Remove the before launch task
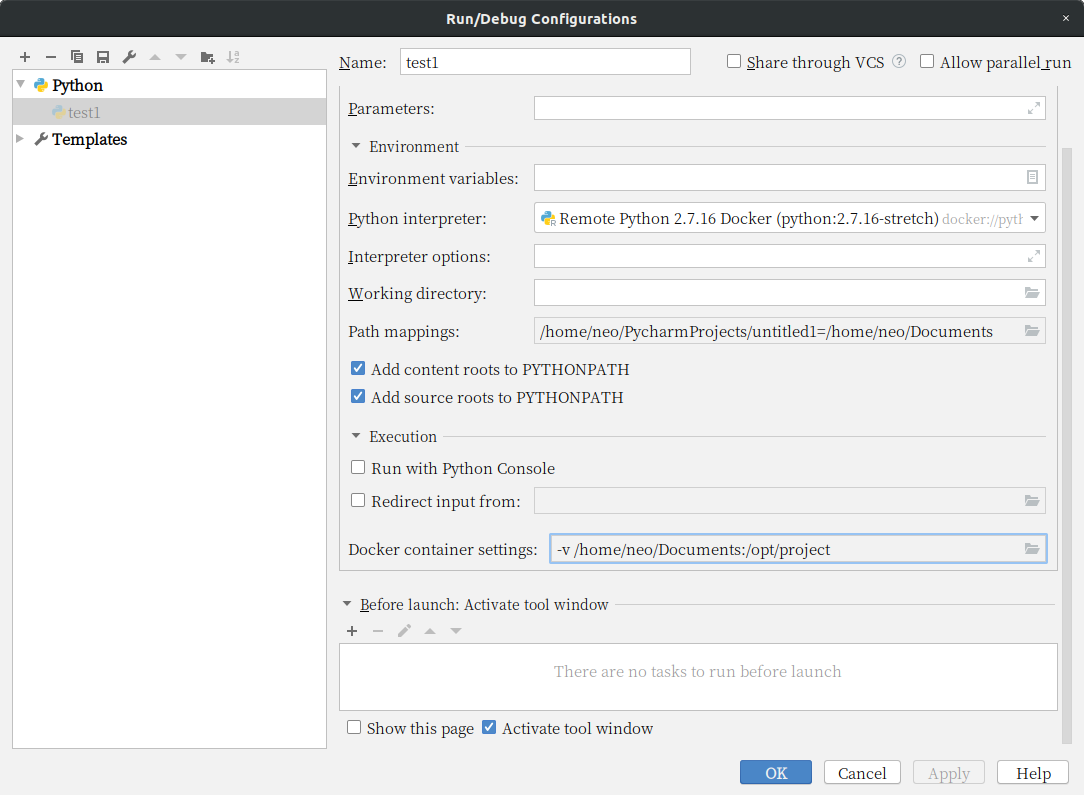The width and height of the screenshot is (1084, 795). pos(377,631)
